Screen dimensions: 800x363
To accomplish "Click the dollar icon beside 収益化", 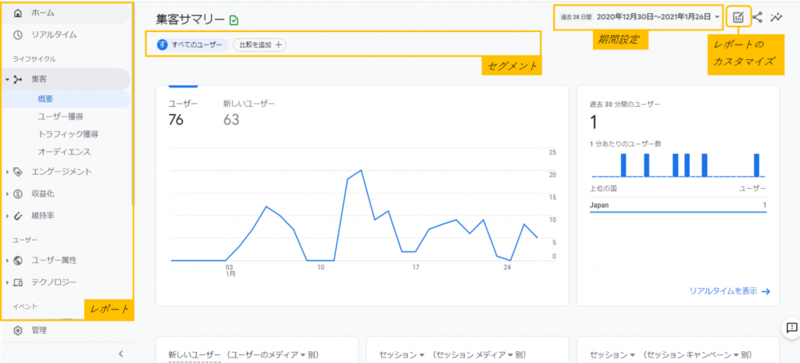I will point(18,194).
